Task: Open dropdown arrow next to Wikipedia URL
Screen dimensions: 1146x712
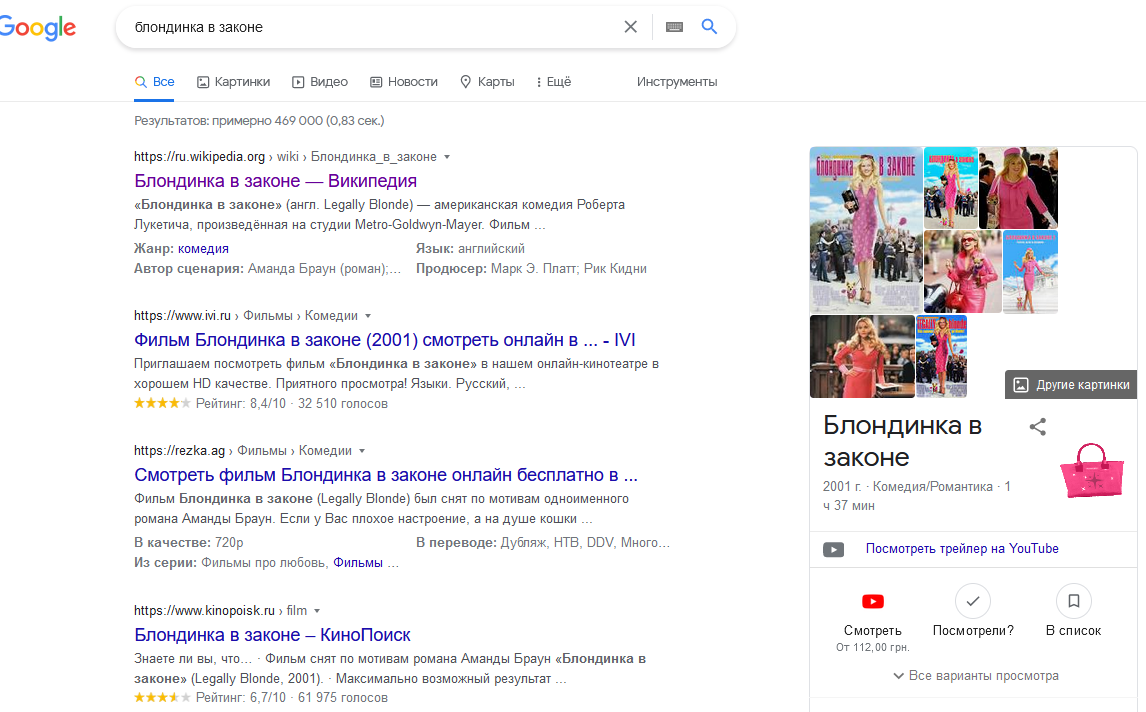Action: [x=447, y=157]
